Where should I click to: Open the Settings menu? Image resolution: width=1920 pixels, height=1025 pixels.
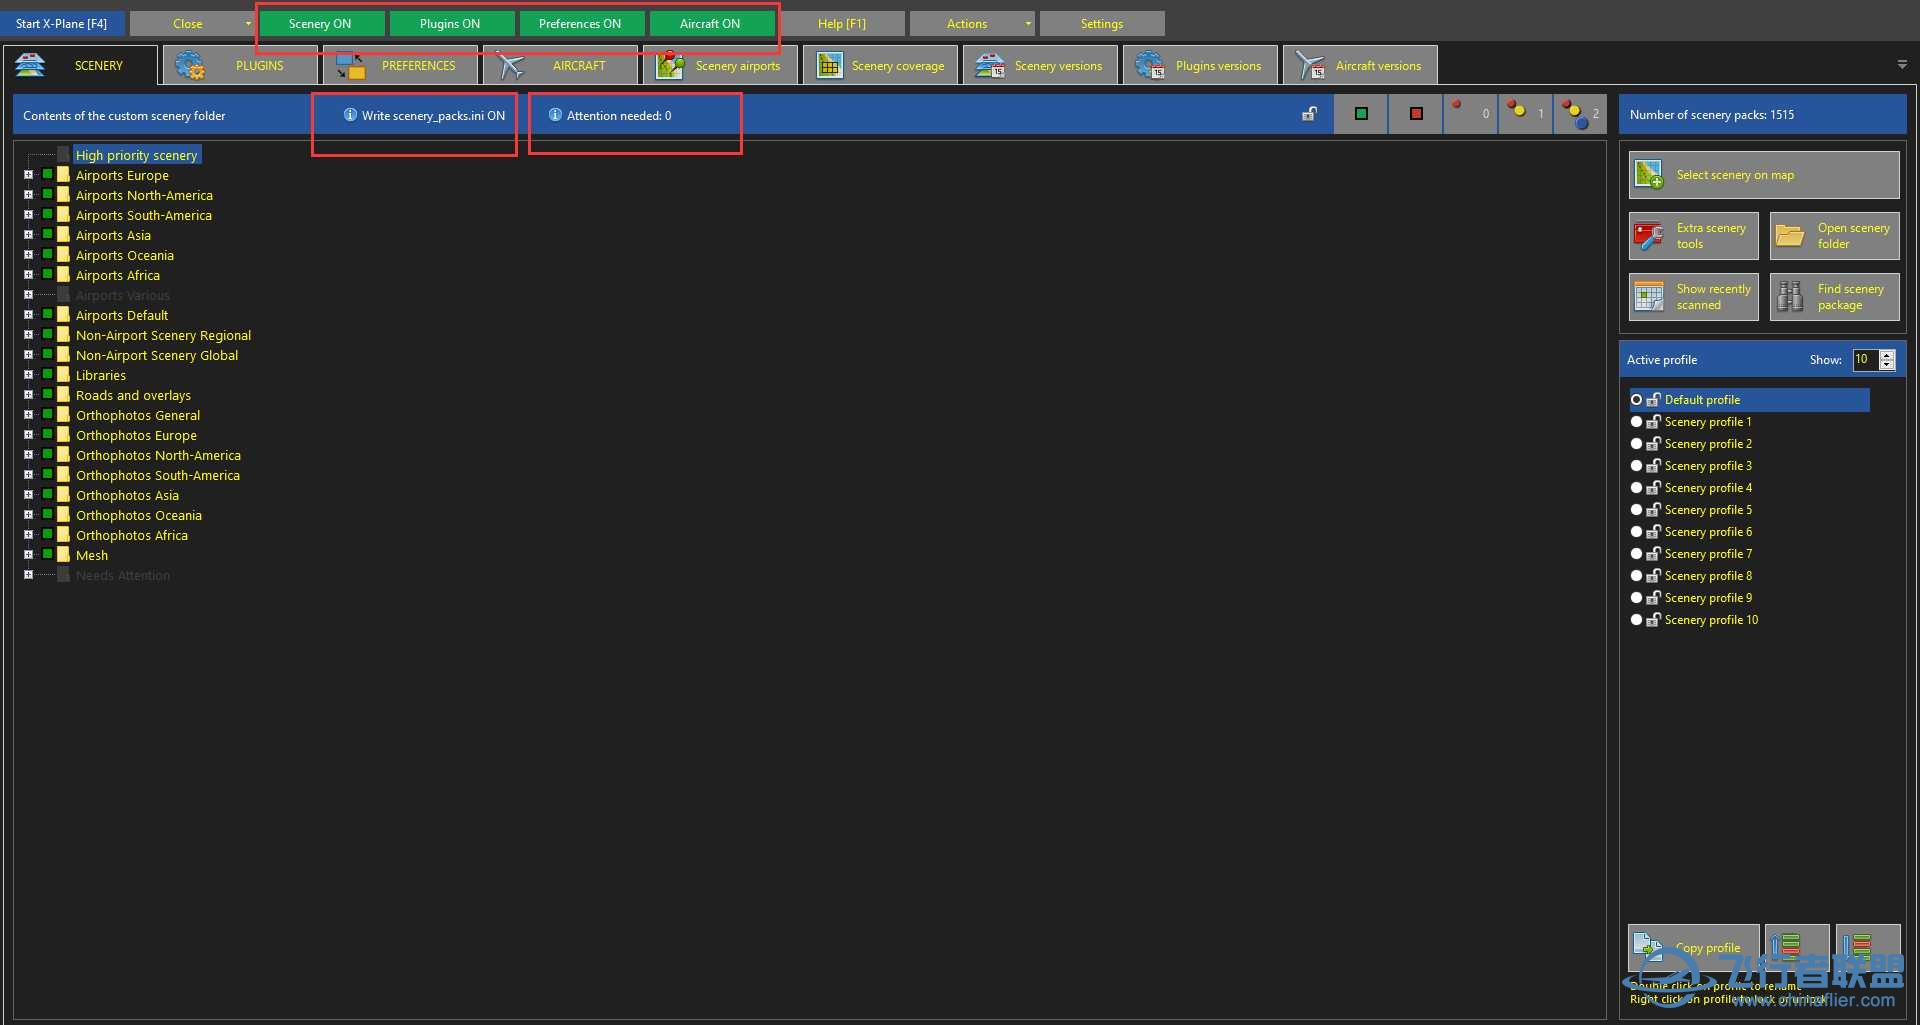(x=1101, y=24)
